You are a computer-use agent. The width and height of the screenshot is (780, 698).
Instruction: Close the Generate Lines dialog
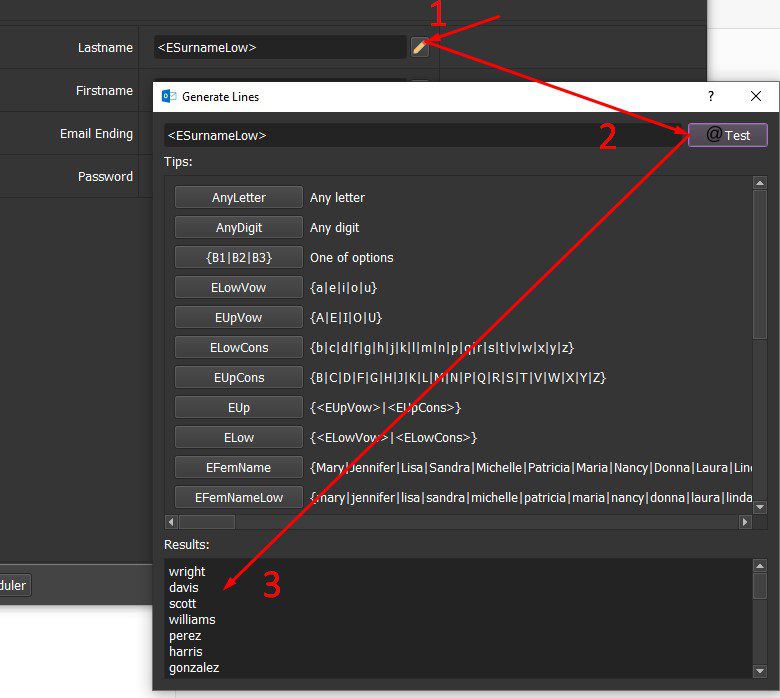click(x=756, y=96)
